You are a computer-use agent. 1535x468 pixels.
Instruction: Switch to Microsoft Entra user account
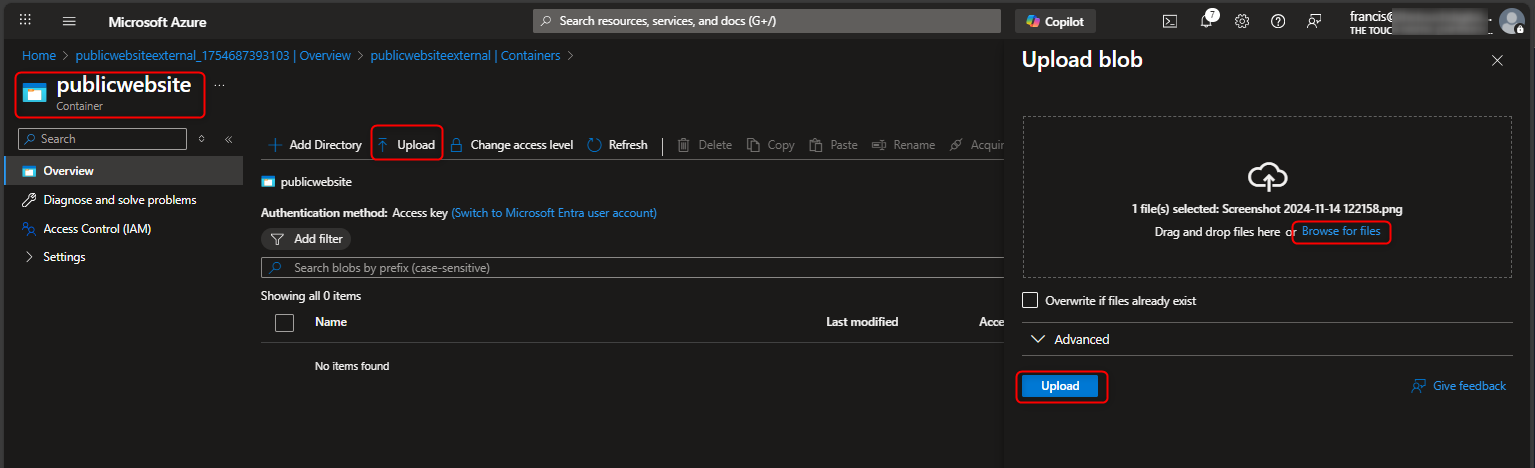click(554, 213)
